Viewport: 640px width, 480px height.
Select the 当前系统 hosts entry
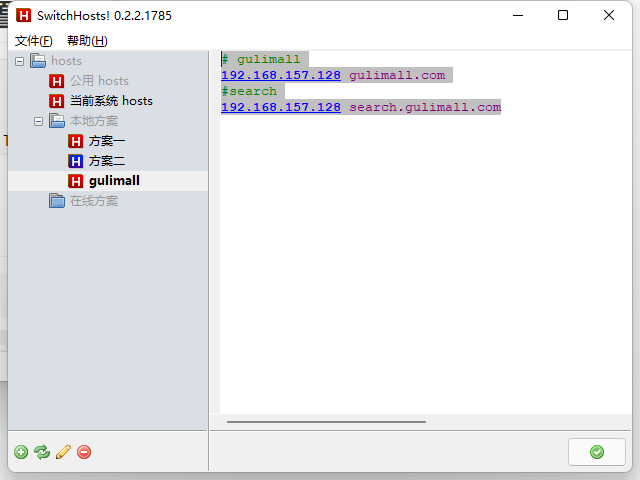(x=111, y=101)
